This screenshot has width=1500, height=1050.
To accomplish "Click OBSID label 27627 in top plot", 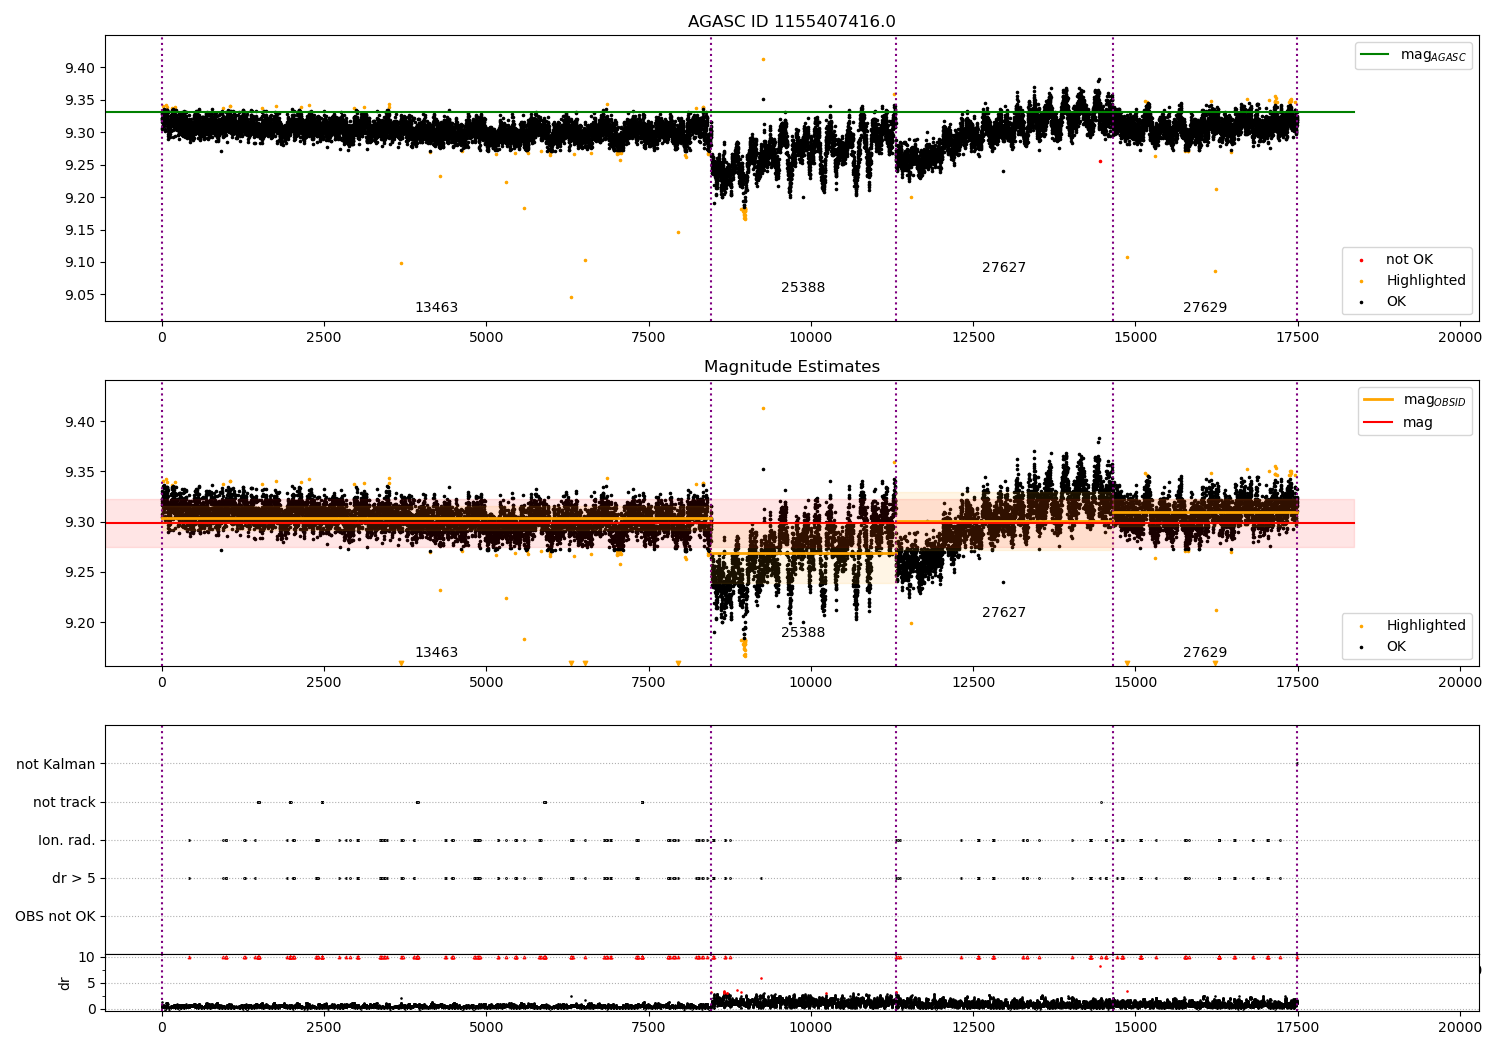I will [x=1004, y=268].
